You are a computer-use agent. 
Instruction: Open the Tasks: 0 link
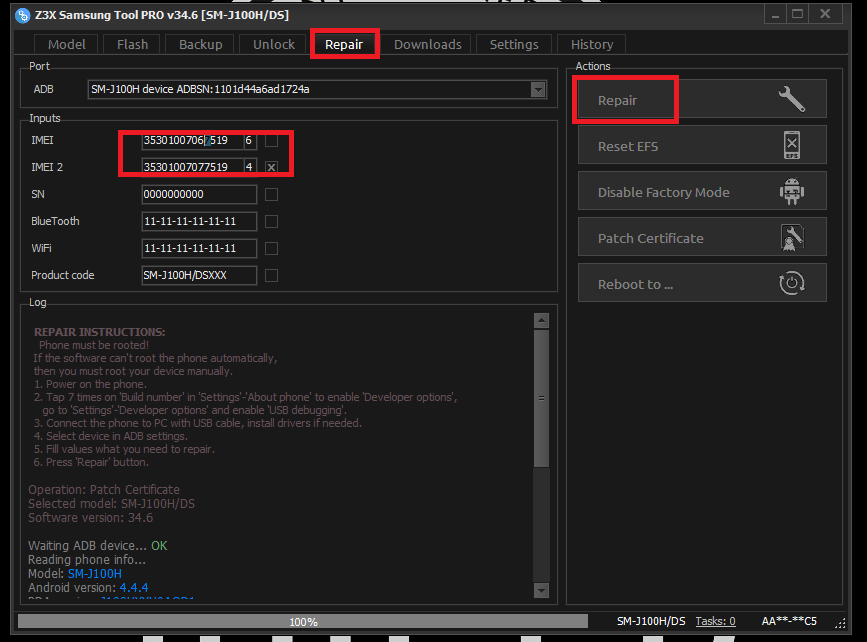tap(715, 621)
